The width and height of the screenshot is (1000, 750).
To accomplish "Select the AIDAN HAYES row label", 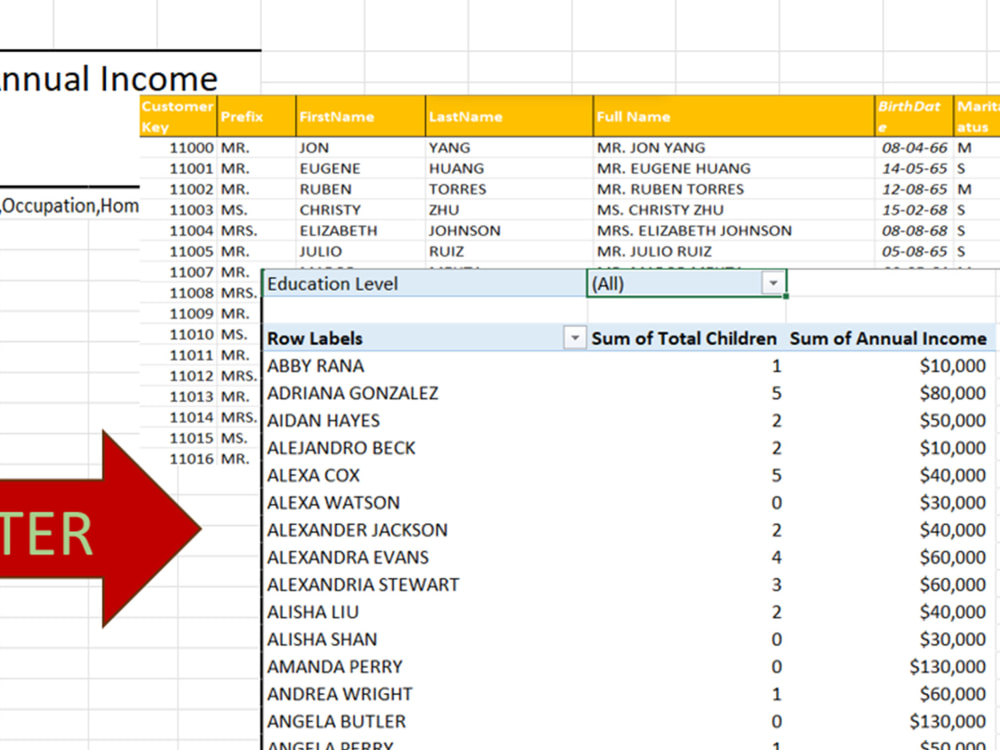I will pos(323,421).
